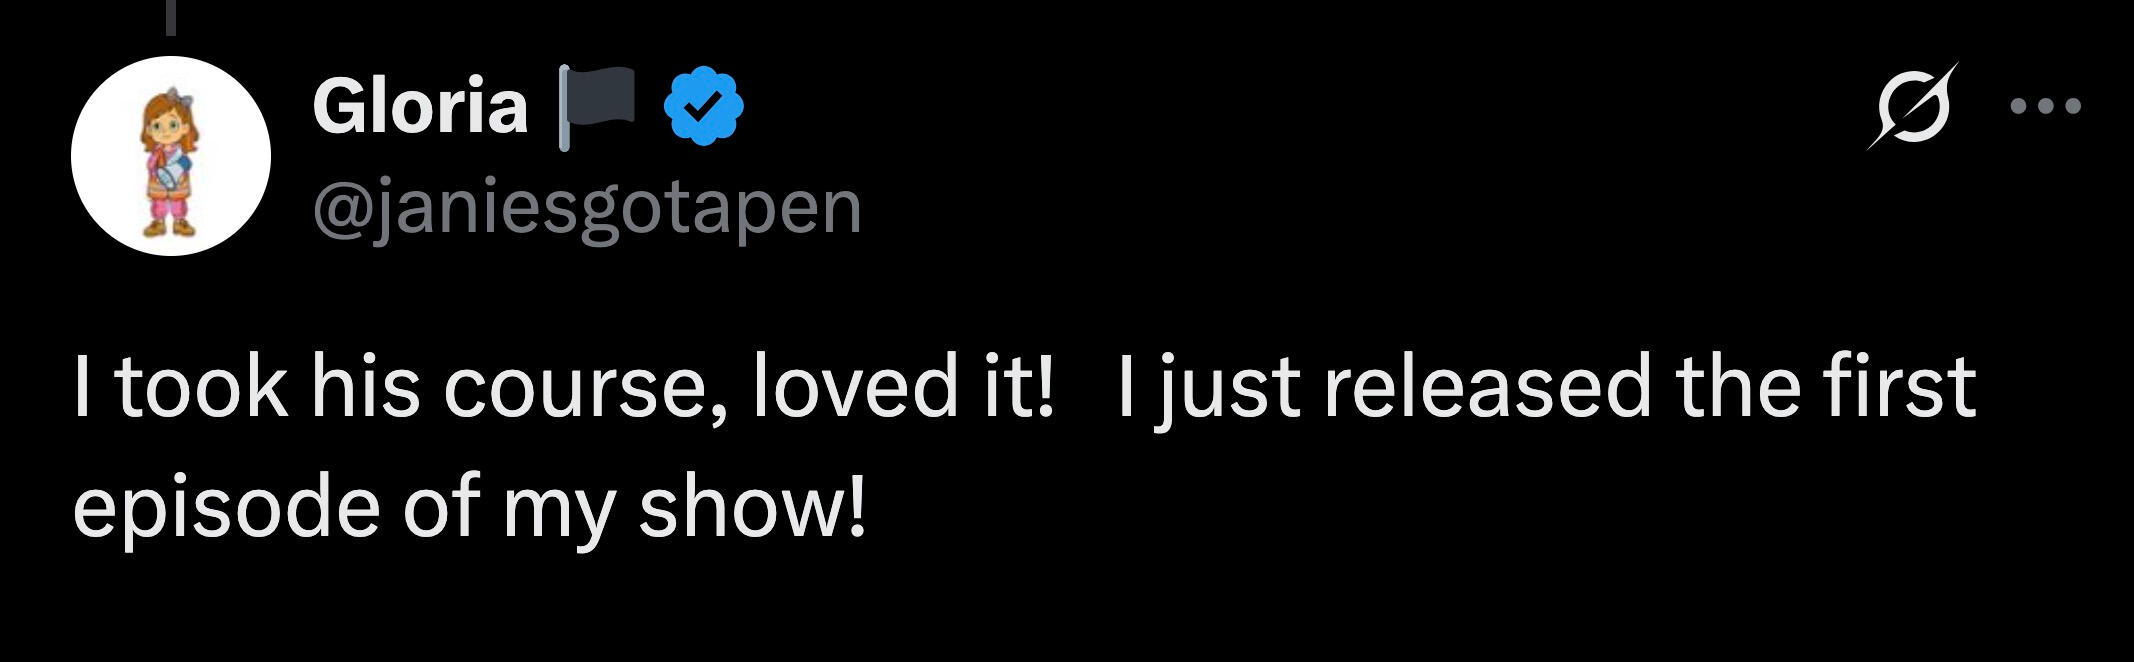Go to the janiesgotapen user page
Image resolution: width=2134 pixels, height=662 pixels.
(587, 207)
